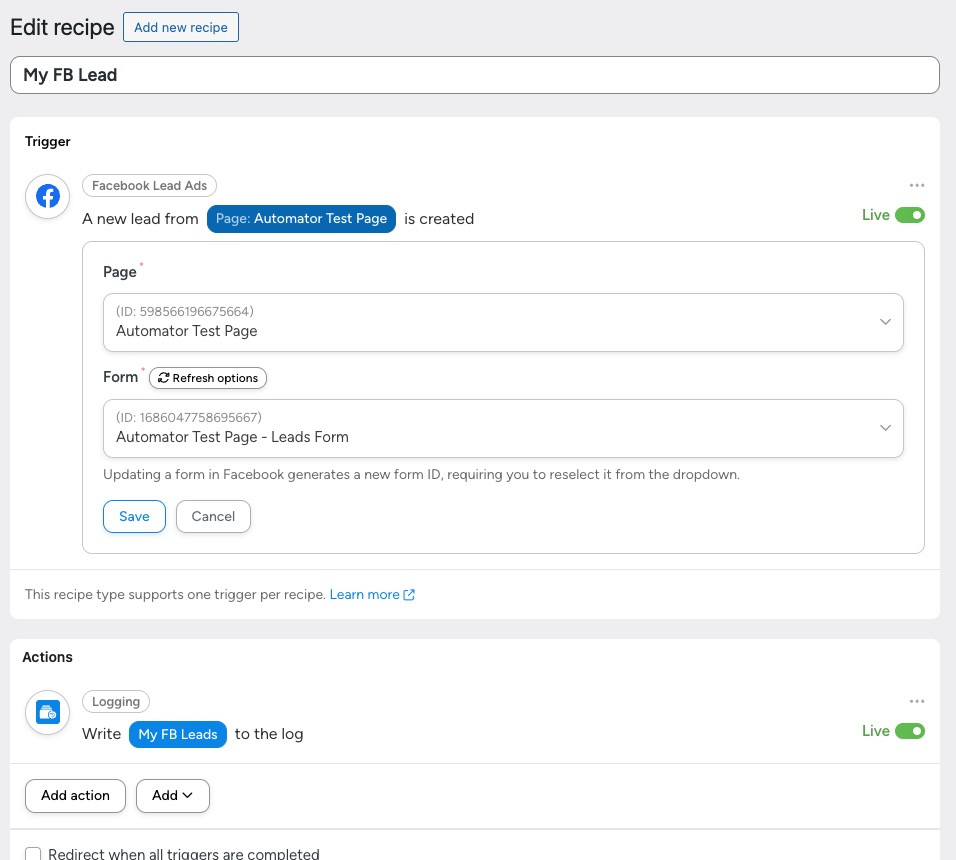Disable the Logging action Live switch

(909, 731)
